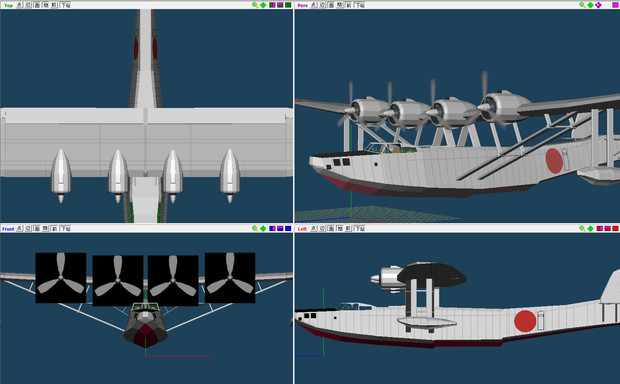Screen dimensions: 620x384
Task: Click the magenta rotate icon in Pers view
Action: [x=598, y=5]
